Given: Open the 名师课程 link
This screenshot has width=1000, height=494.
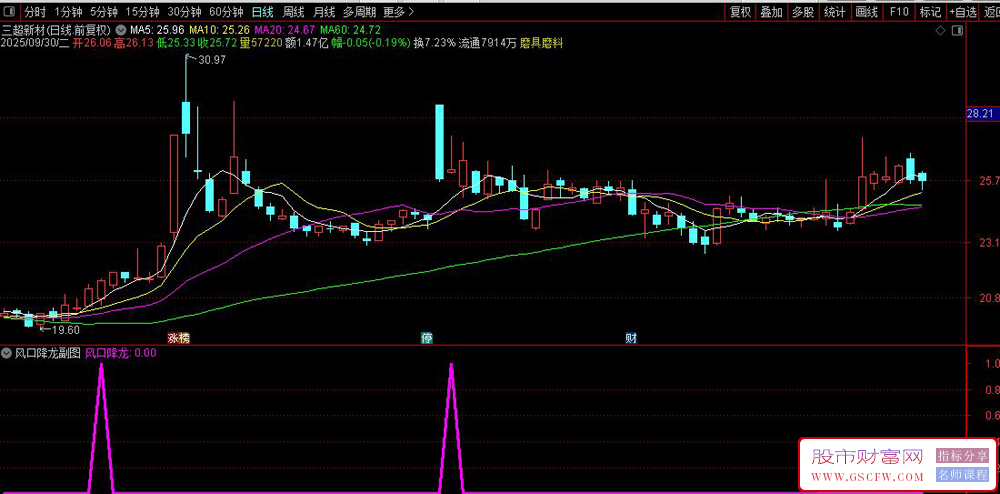Looking at the screenshot, I should coord(962,475).
